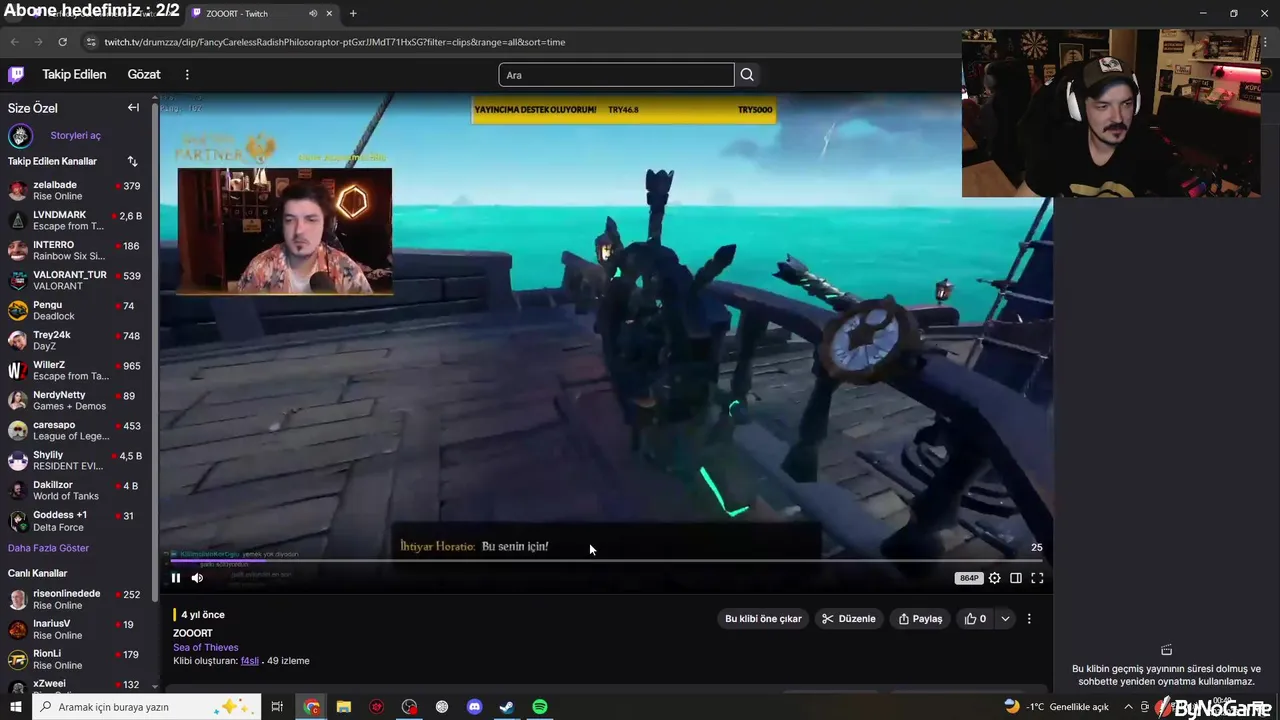Focus the Ara search field
Image resolution: width=1280 pixels, height=720 pixels.
click(616, 75)
